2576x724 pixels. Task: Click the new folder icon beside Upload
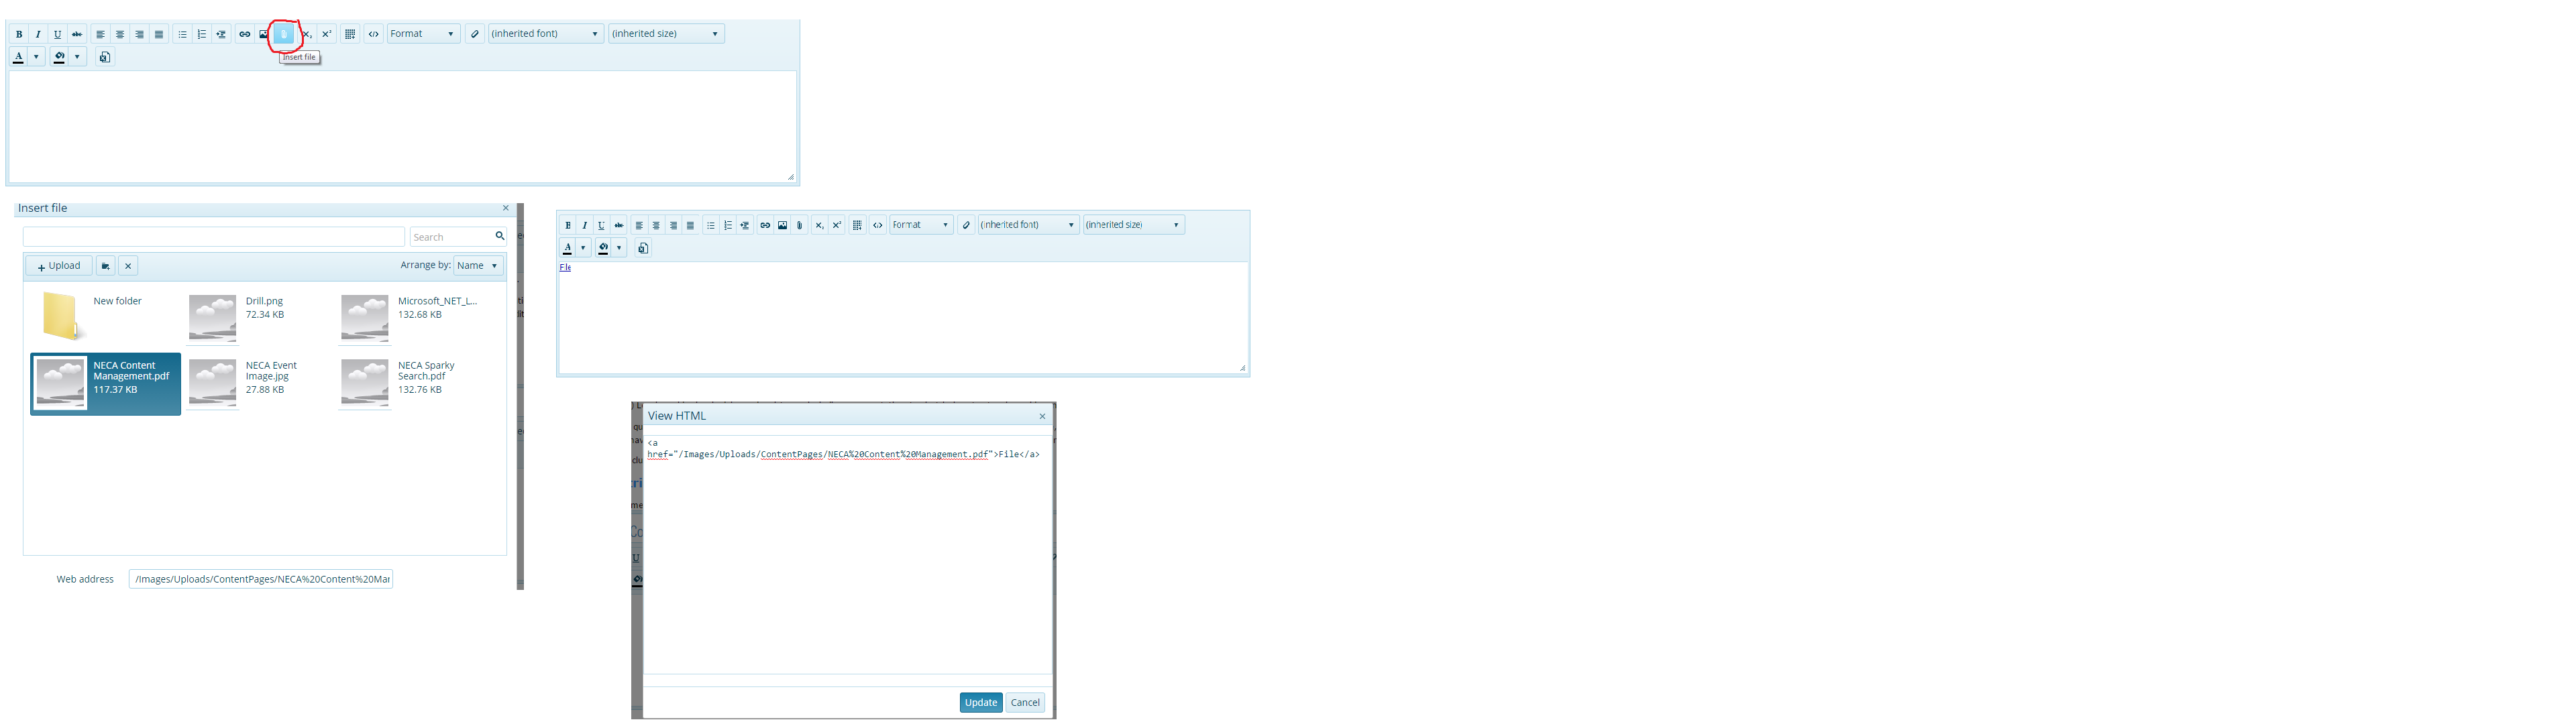(x=105, y=266)
